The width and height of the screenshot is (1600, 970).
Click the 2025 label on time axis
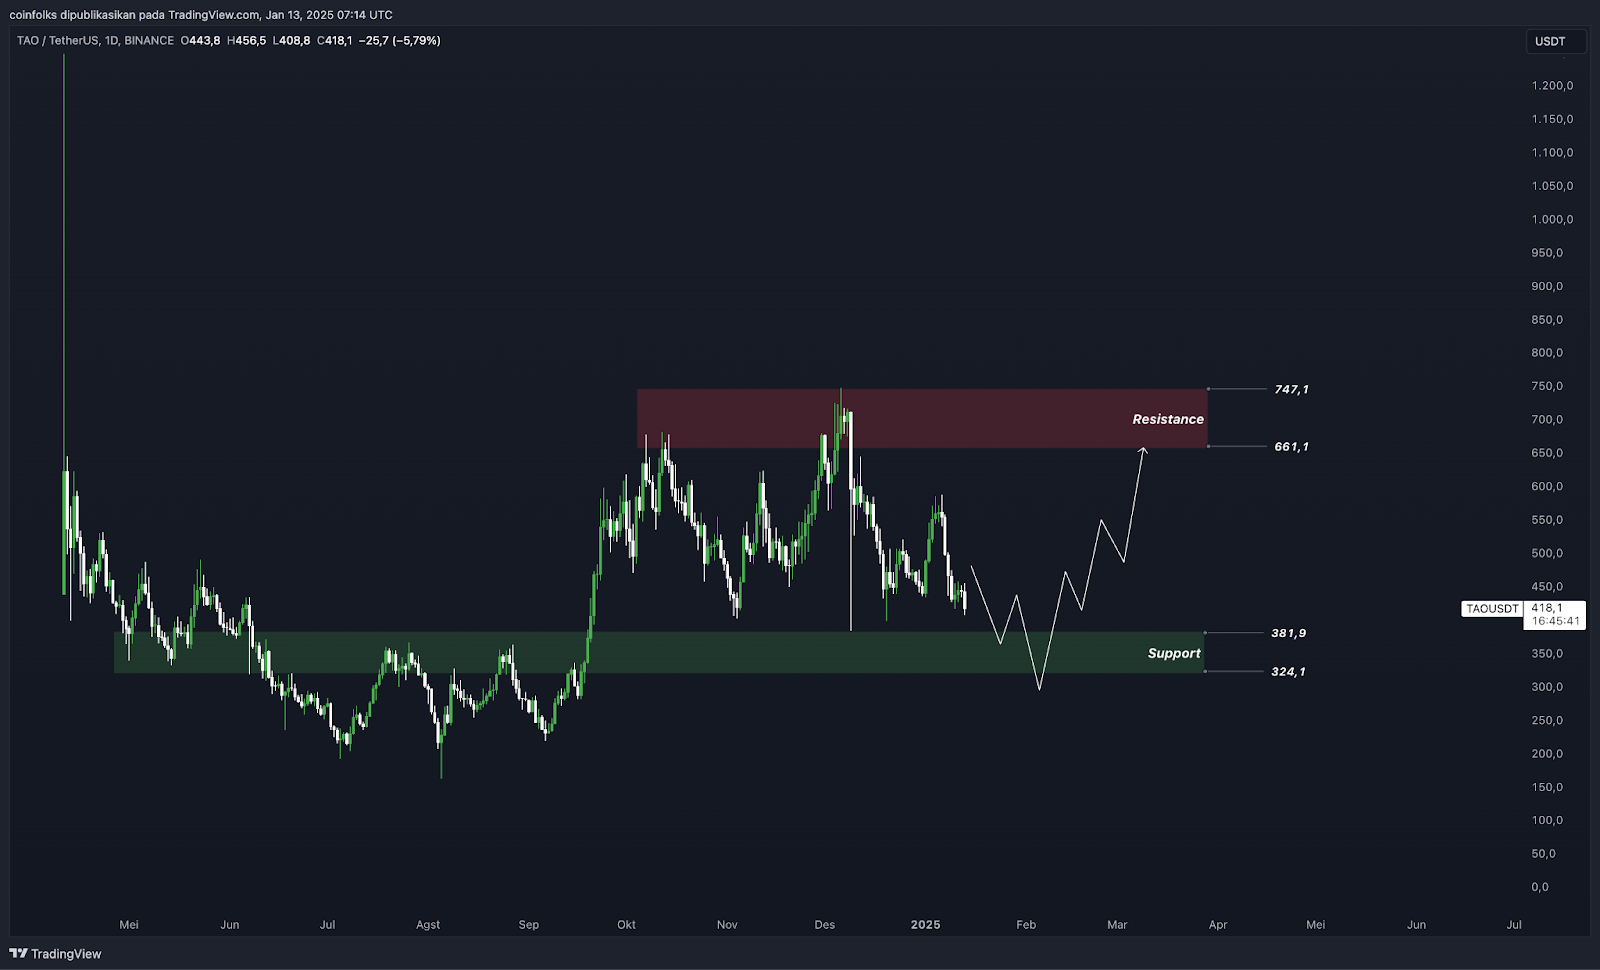tap(926, 925)
